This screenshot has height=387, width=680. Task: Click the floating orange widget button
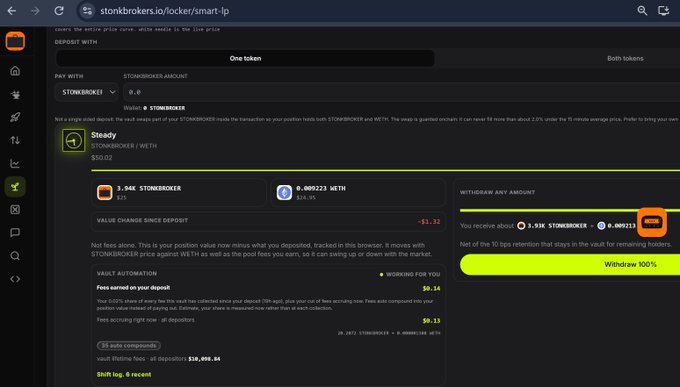[x=652, y=222]
